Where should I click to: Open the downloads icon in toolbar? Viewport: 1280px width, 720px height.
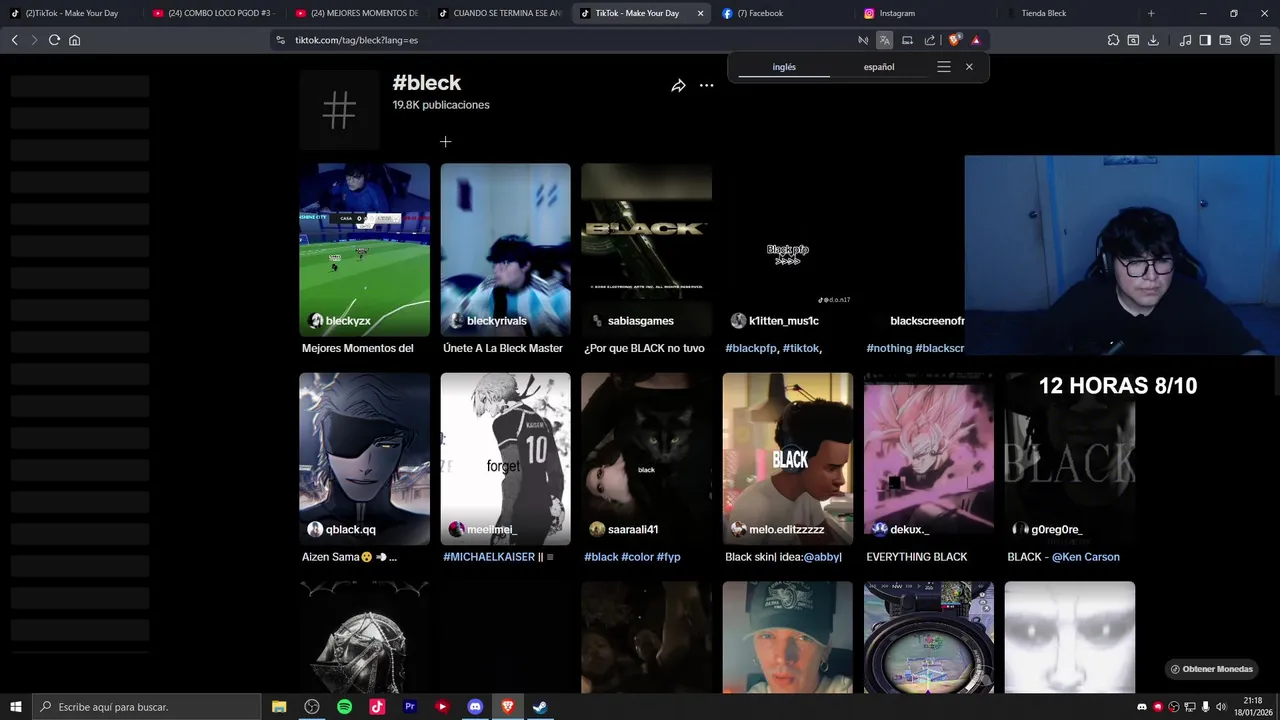click(1153, 40)
